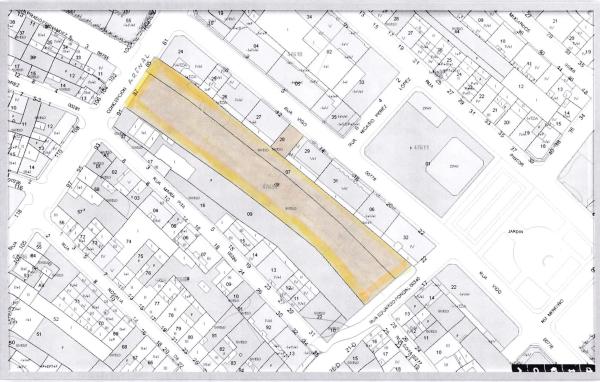Click parcel number 74 in the white block
Viewport: 600px width, 382px height.
[x=129, y=242]
